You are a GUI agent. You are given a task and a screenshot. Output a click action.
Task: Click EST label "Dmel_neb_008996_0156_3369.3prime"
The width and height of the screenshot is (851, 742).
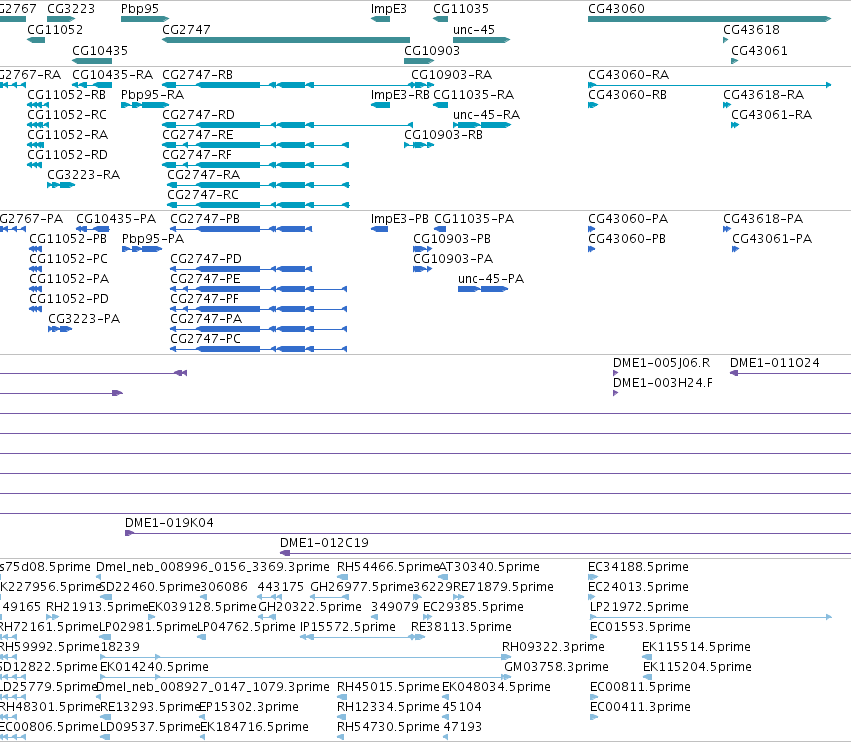[x=213, y=567]
